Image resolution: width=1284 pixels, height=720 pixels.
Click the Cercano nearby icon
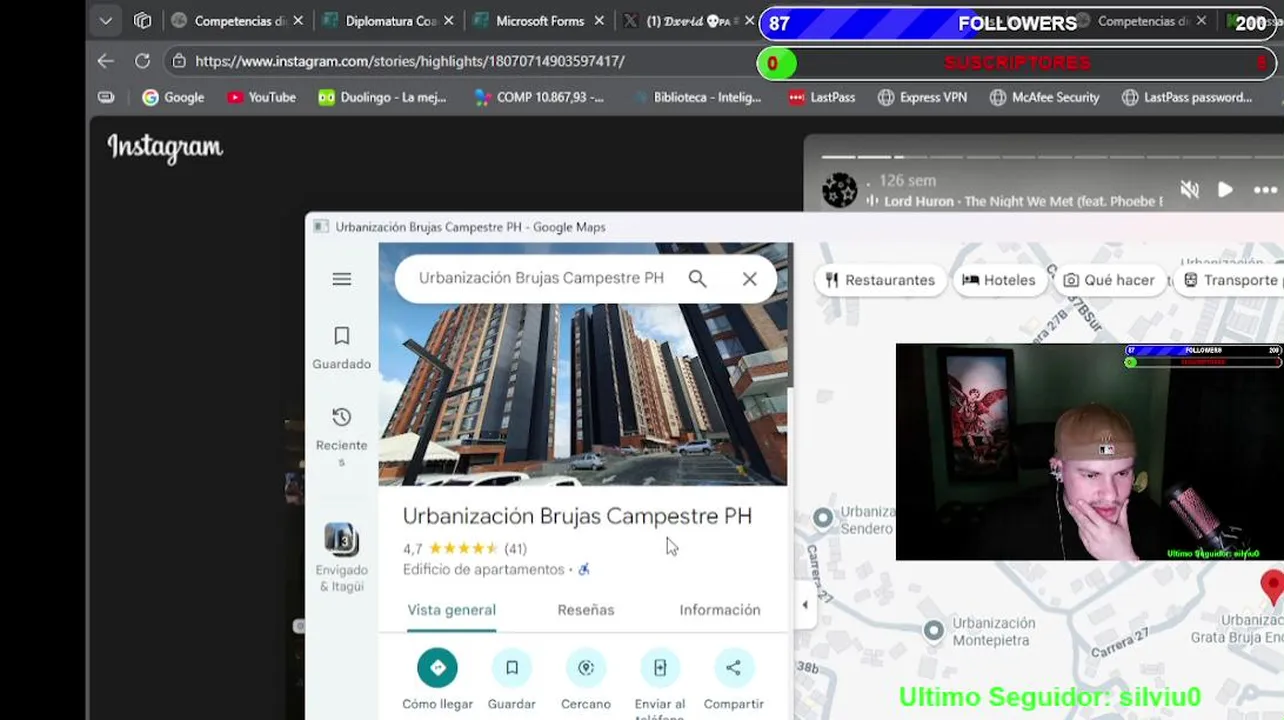tap(586, 668)
